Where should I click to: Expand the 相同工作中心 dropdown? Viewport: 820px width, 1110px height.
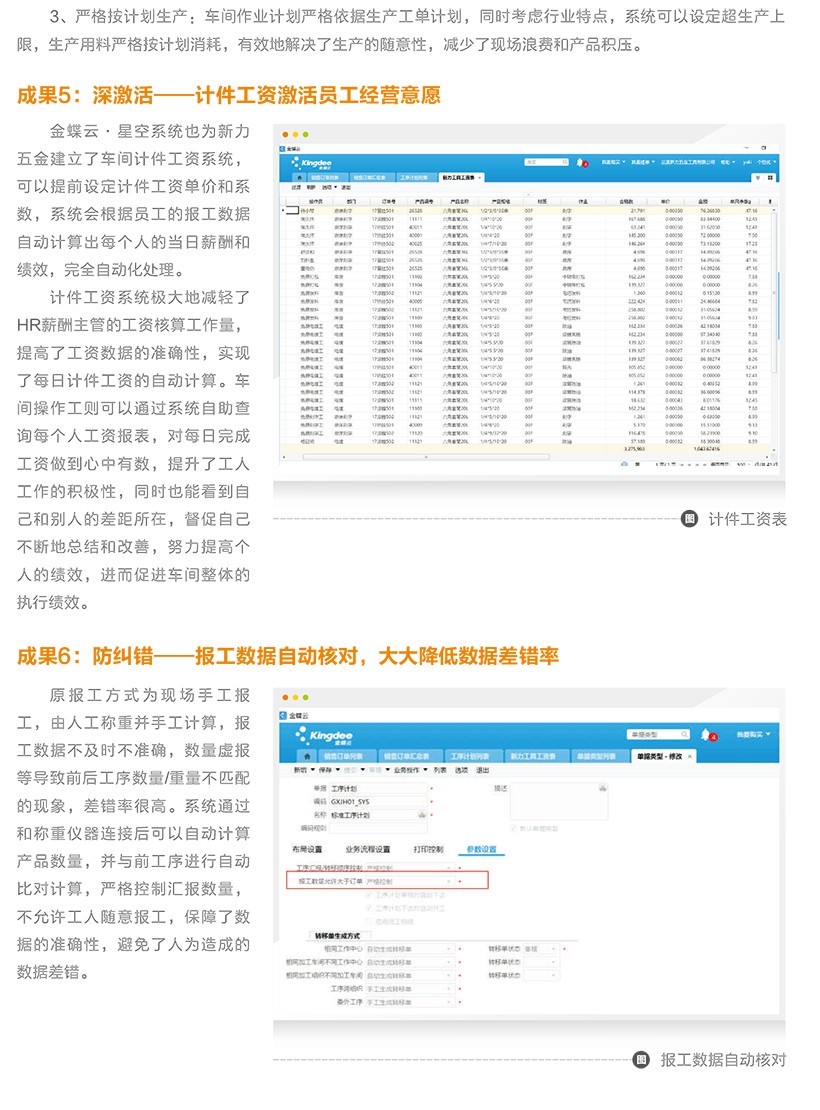tap(449, 948)
